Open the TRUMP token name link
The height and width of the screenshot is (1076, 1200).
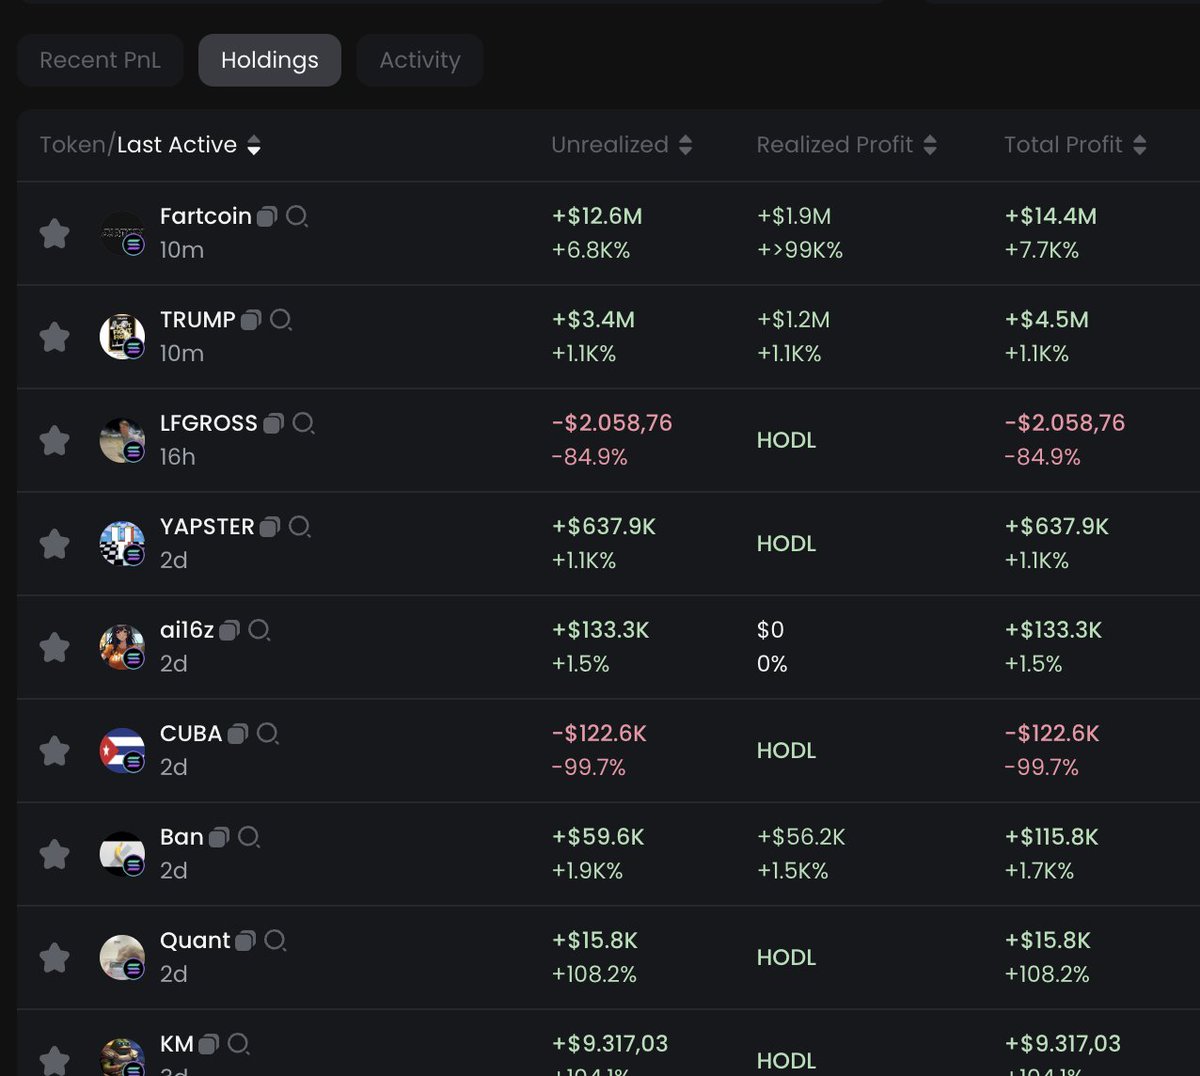coord(198,320)
